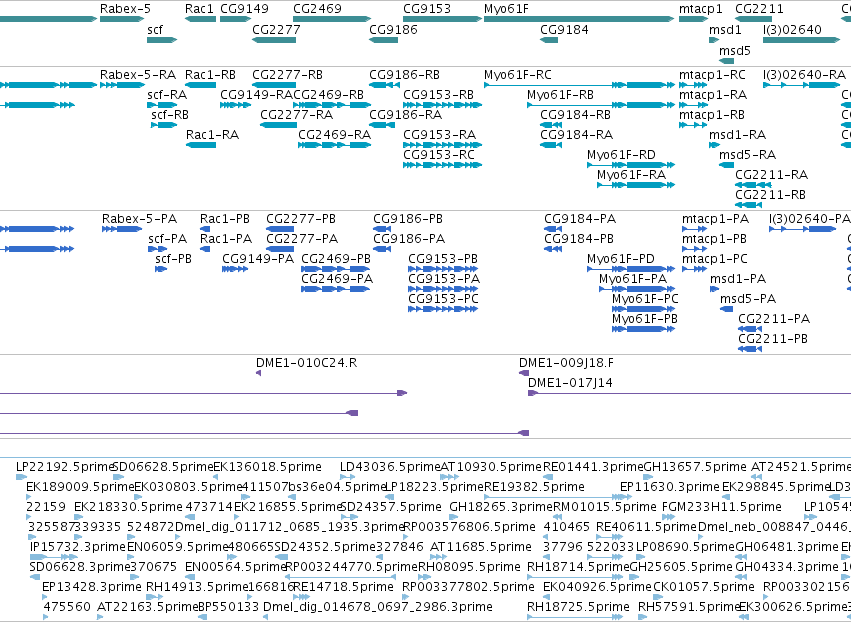The width and height of the screenshot is (851, 622).
Task: Select the Myo61F-PD protein label
Action: [x=621, y=259]
